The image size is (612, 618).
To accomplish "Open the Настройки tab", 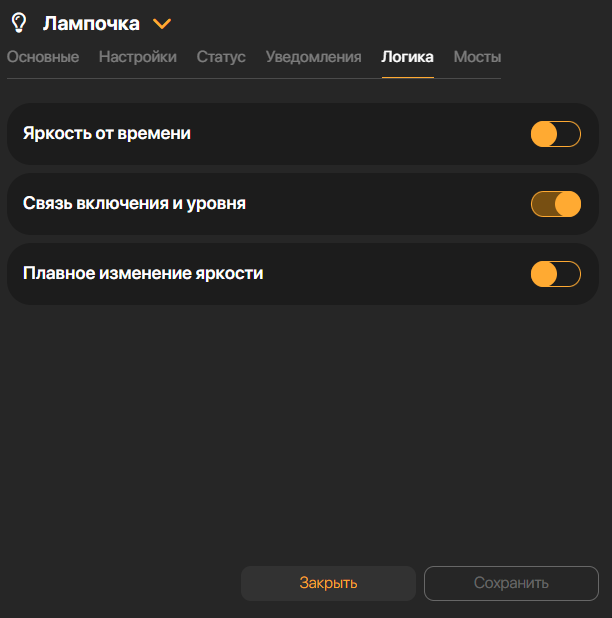I will click(x=138, y=57).
